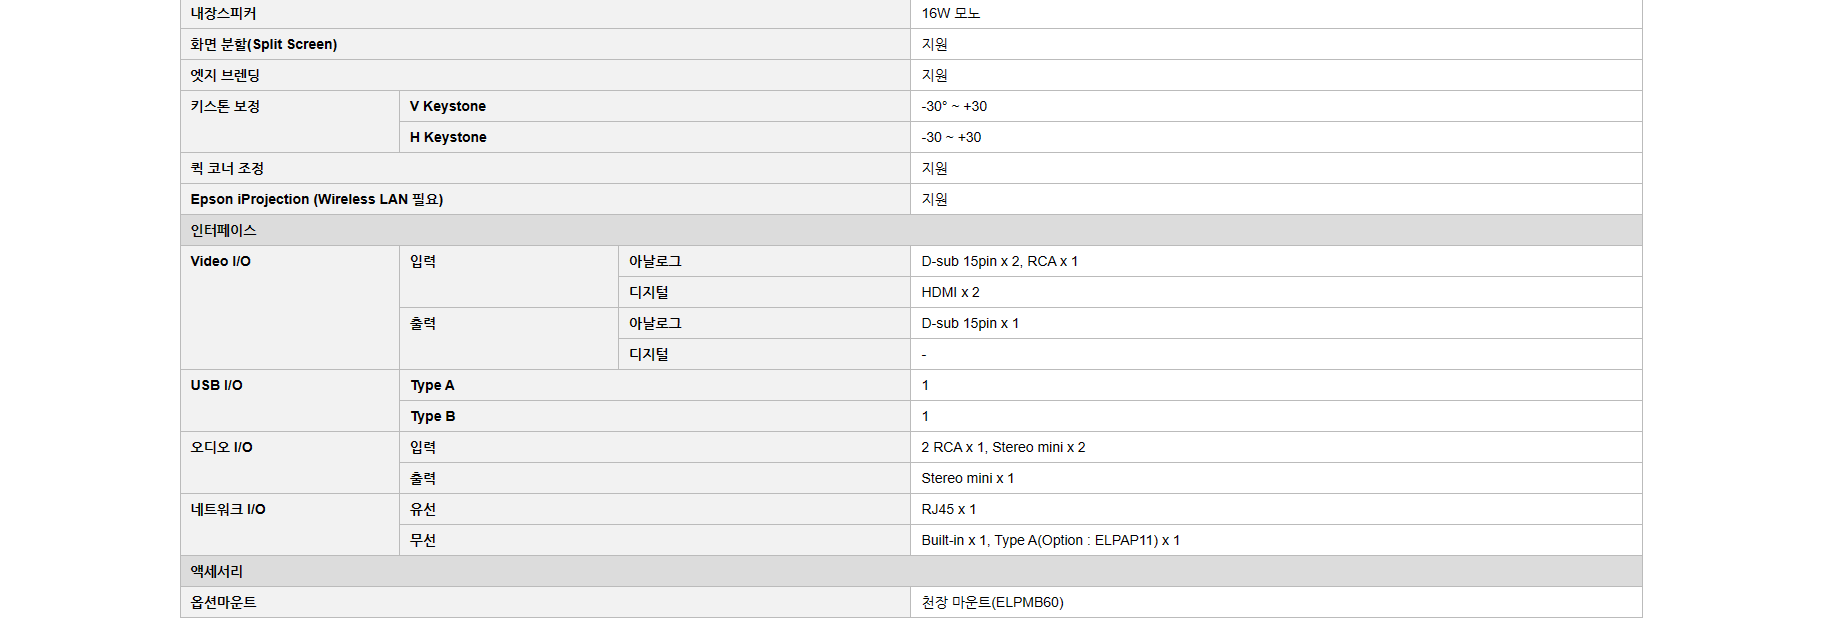The image size is (1822, 622).
Task: Click the 퀵 코너 조정 label
Action: click(227, 168)
